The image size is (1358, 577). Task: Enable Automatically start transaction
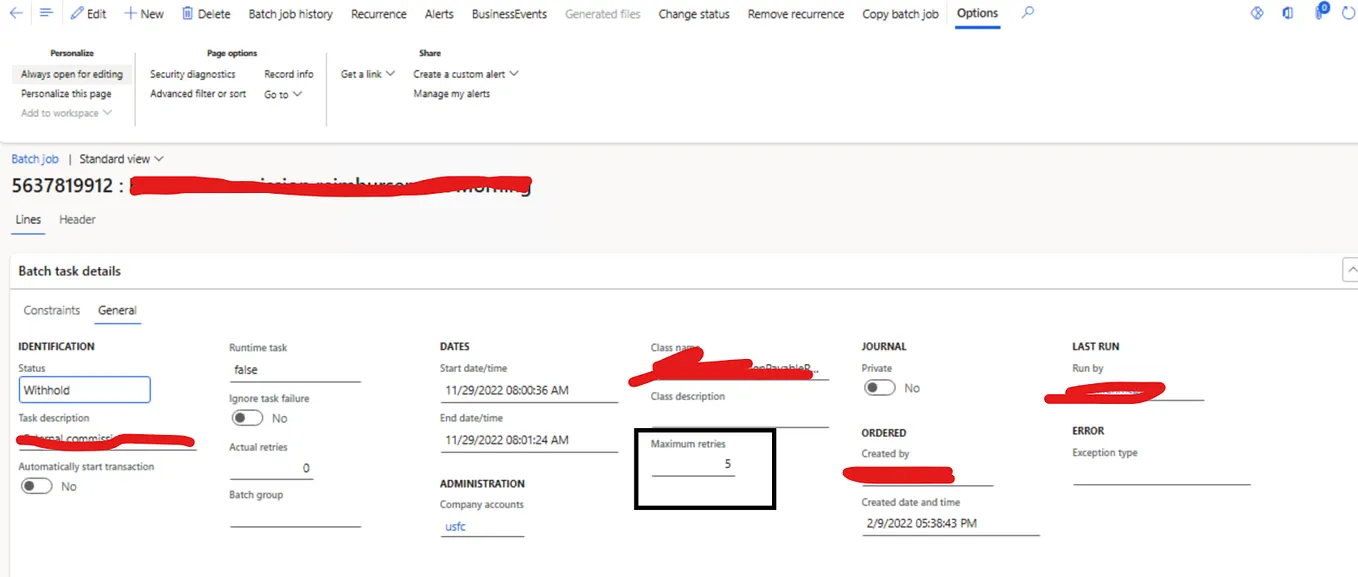point(37,485)
